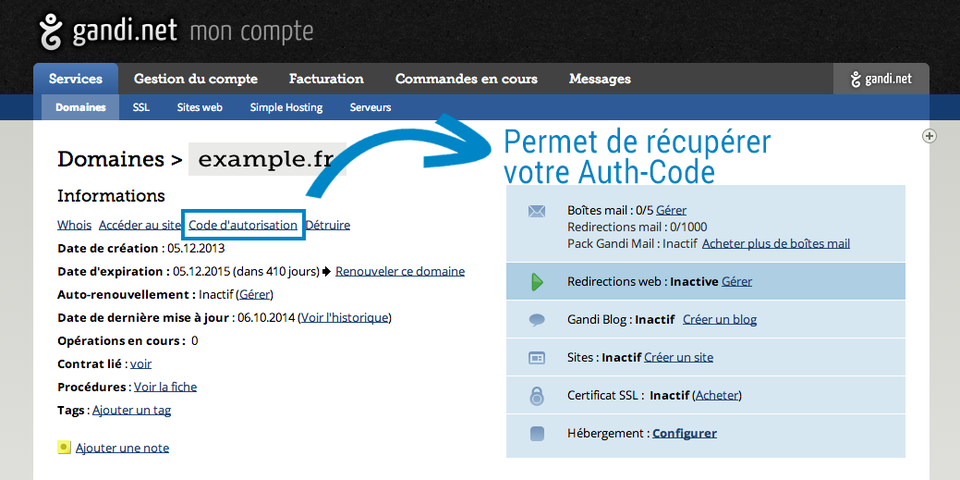
Task: Click Gérer link beside Boîtes mail
Action: click(671, 211)
